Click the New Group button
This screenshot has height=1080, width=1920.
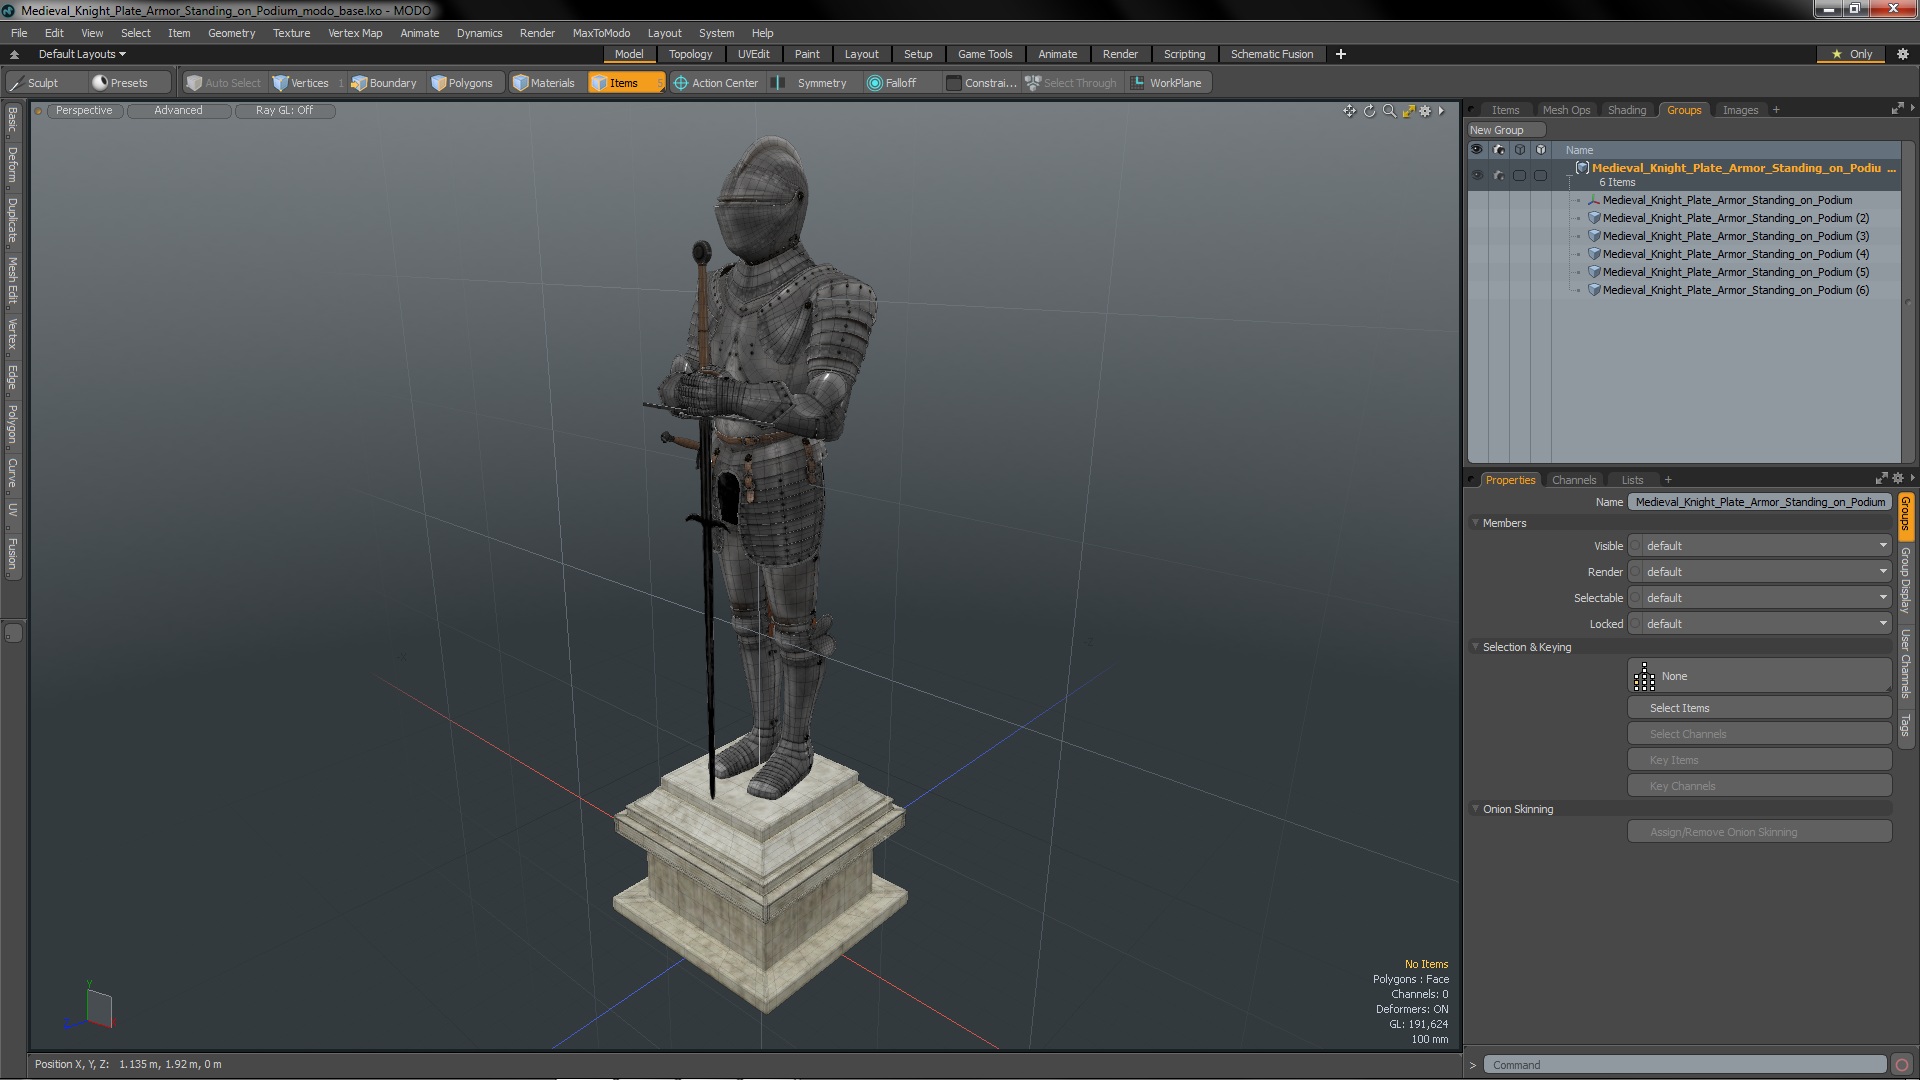tap(1497, 130)
